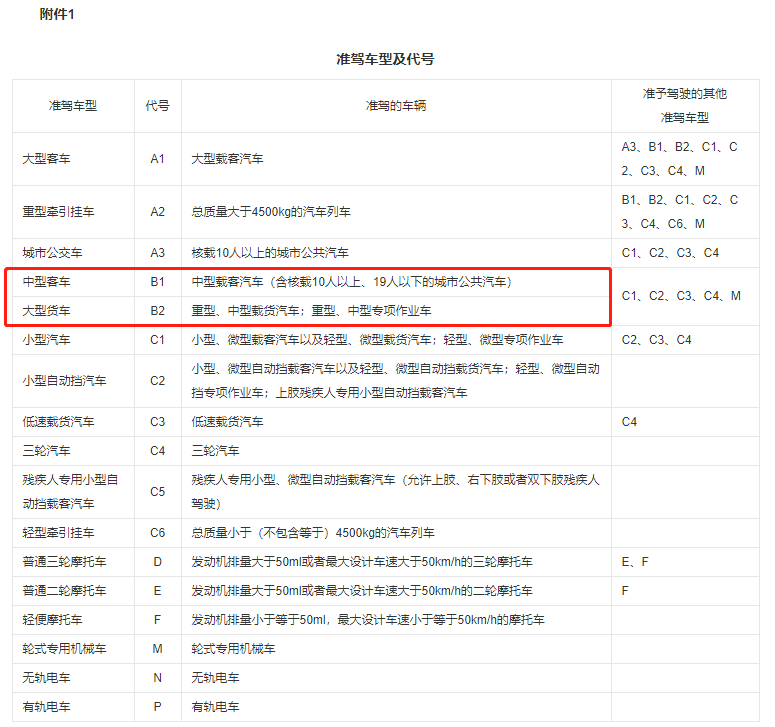This screenshot has width=775, height=727.
Task: Click the code C2 cell
Action: tap(157, 381)
